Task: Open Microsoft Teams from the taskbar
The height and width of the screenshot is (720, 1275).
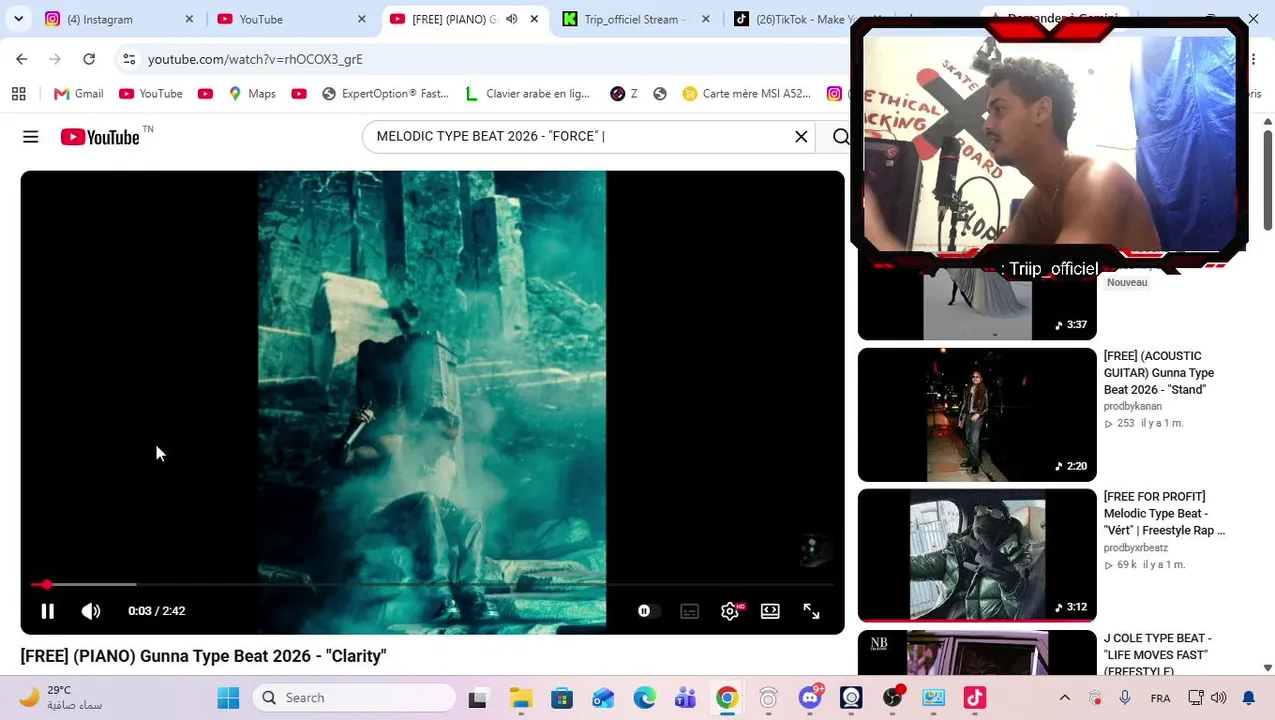Action: coord(685,697)
